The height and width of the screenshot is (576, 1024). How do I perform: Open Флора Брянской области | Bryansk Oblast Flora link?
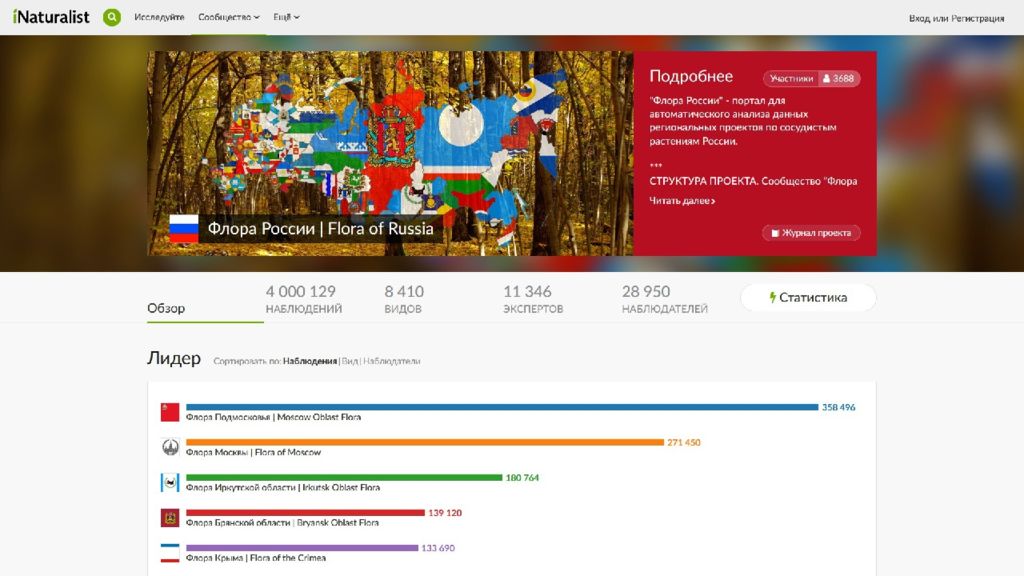tap(282, 522)
